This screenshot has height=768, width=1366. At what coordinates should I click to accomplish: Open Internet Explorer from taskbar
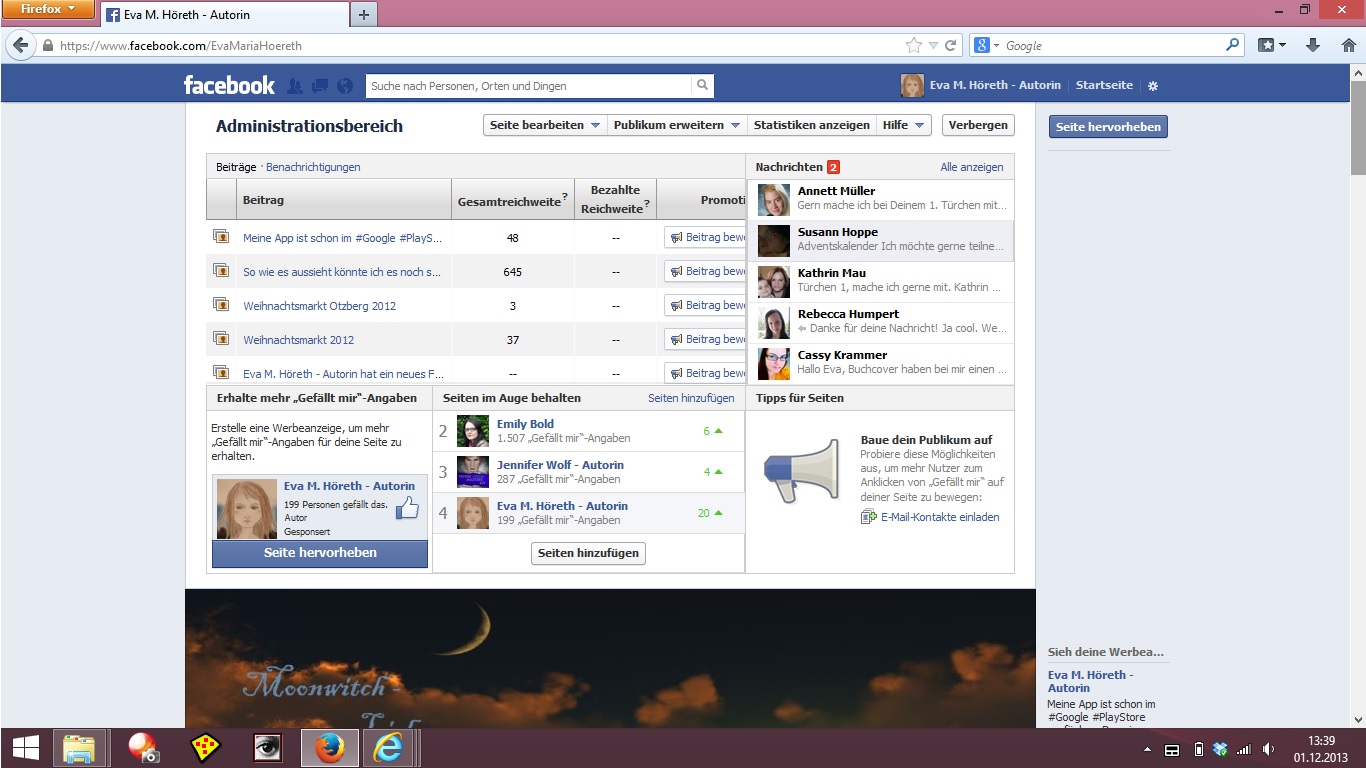[x=387, y=748]
